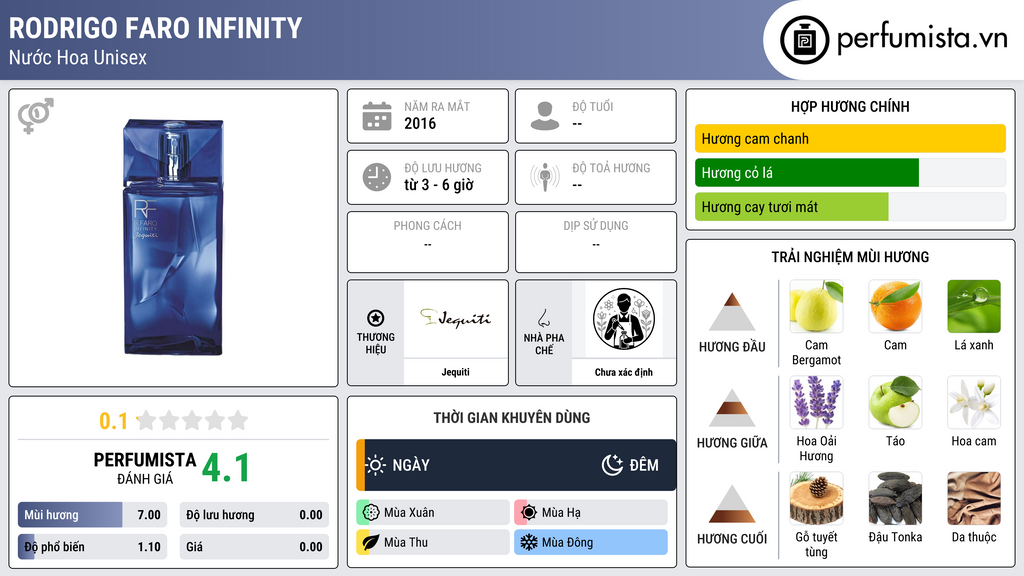
Task: Click the Giá 0.00 score bar
Action: click(x=254, y=547)
